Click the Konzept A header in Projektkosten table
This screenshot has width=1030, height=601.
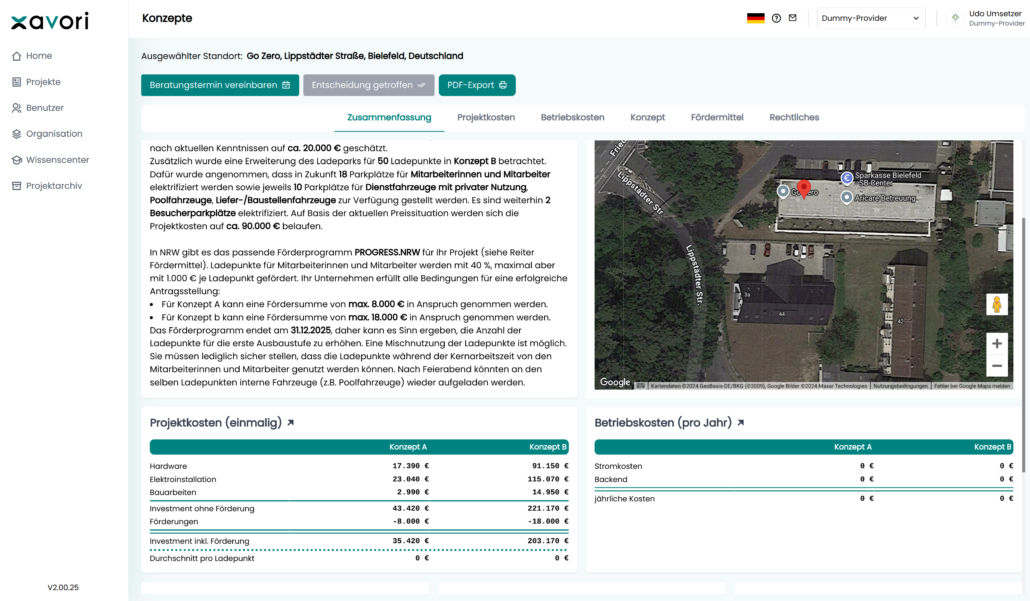tap(408, 447)
